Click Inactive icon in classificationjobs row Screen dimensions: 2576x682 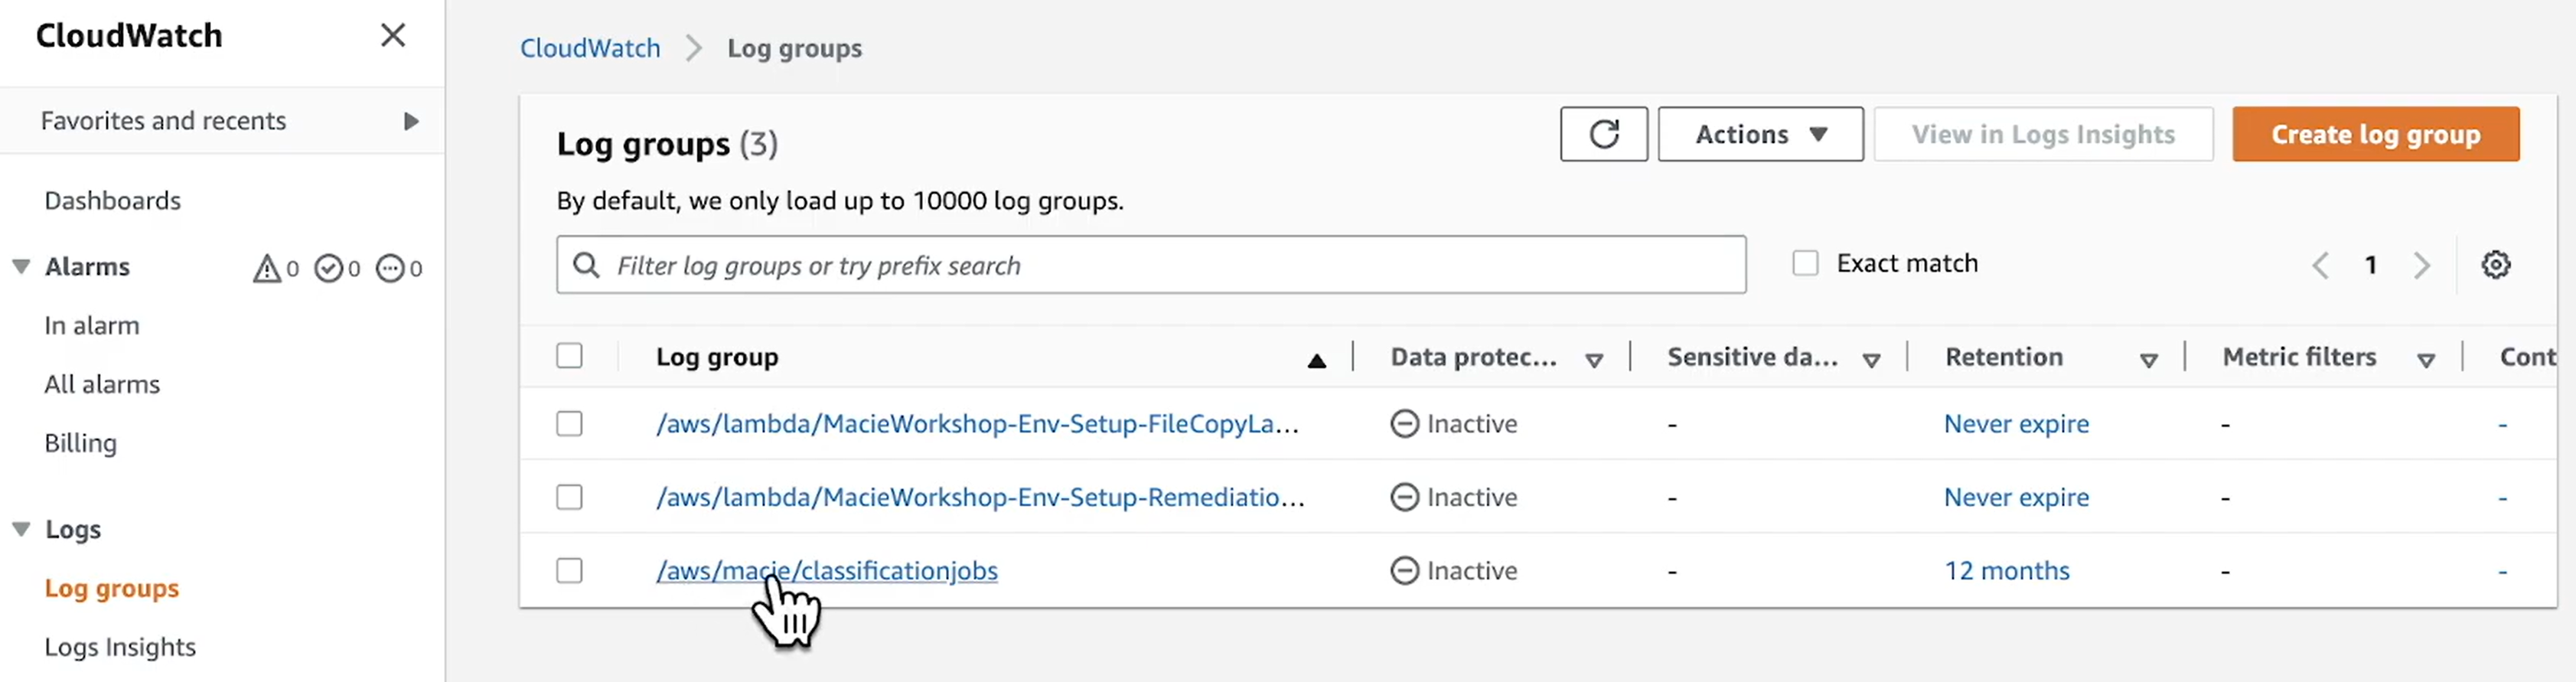click(1404, 570)
